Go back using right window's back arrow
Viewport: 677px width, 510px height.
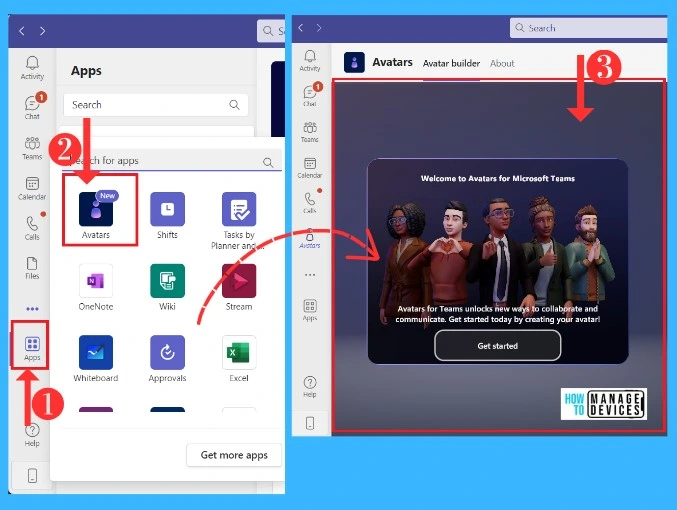click(301, 28)
